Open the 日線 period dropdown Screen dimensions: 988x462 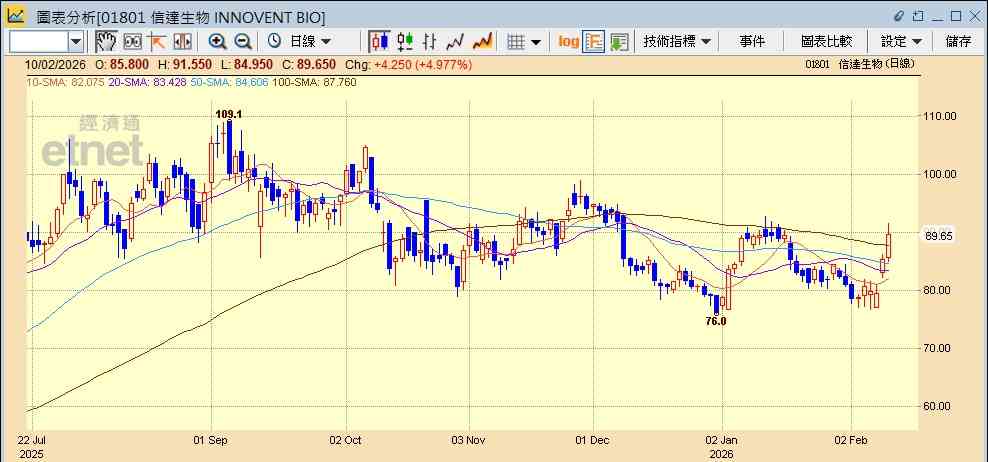click(300, 42)
